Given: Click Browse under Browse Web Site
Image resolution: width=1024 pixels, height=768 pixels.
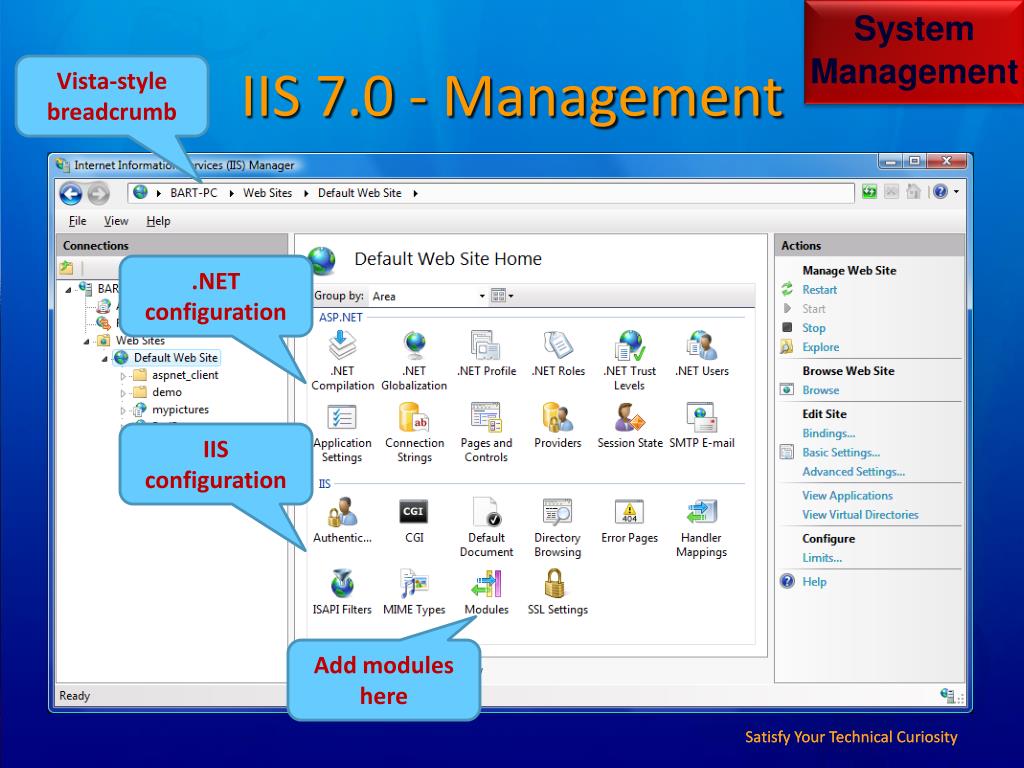Looking at the screenshot, I should point(821,390).
